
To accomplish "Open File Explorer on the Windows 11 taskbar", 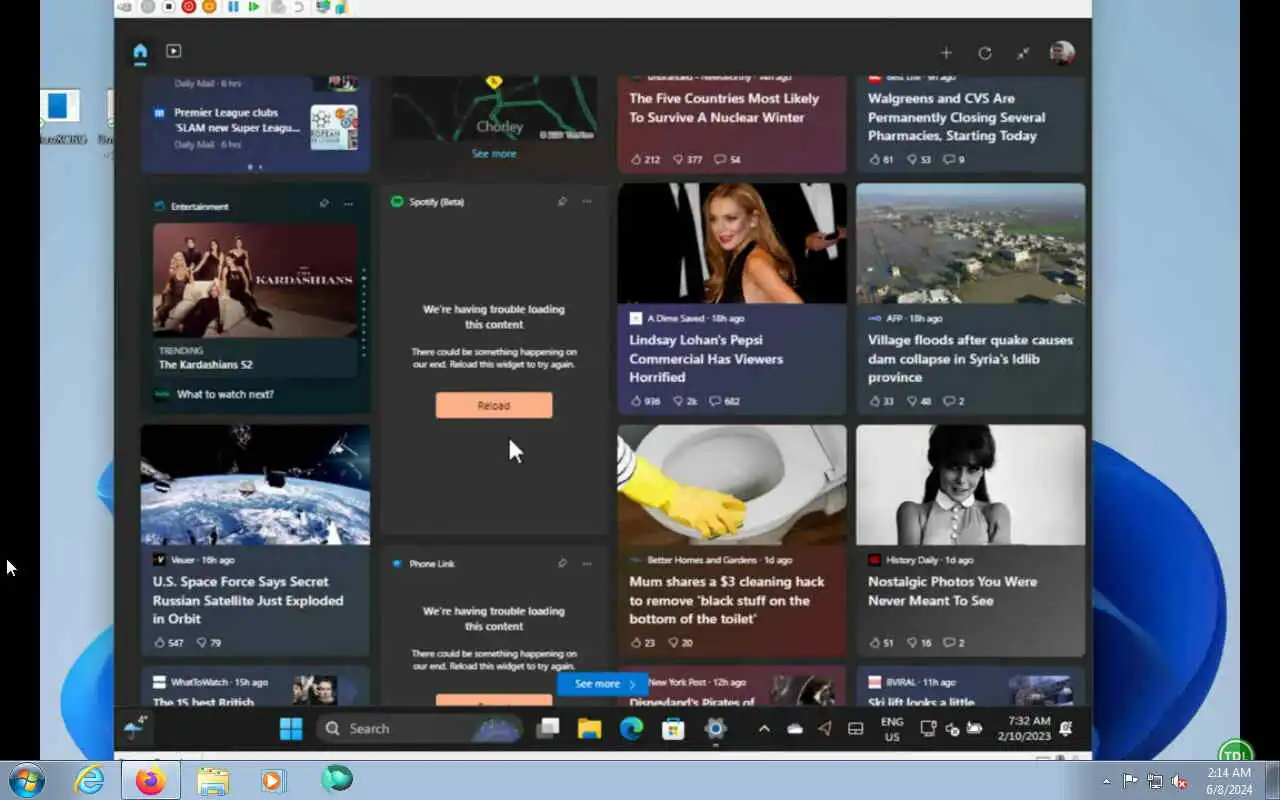I will tap(589, 729).
